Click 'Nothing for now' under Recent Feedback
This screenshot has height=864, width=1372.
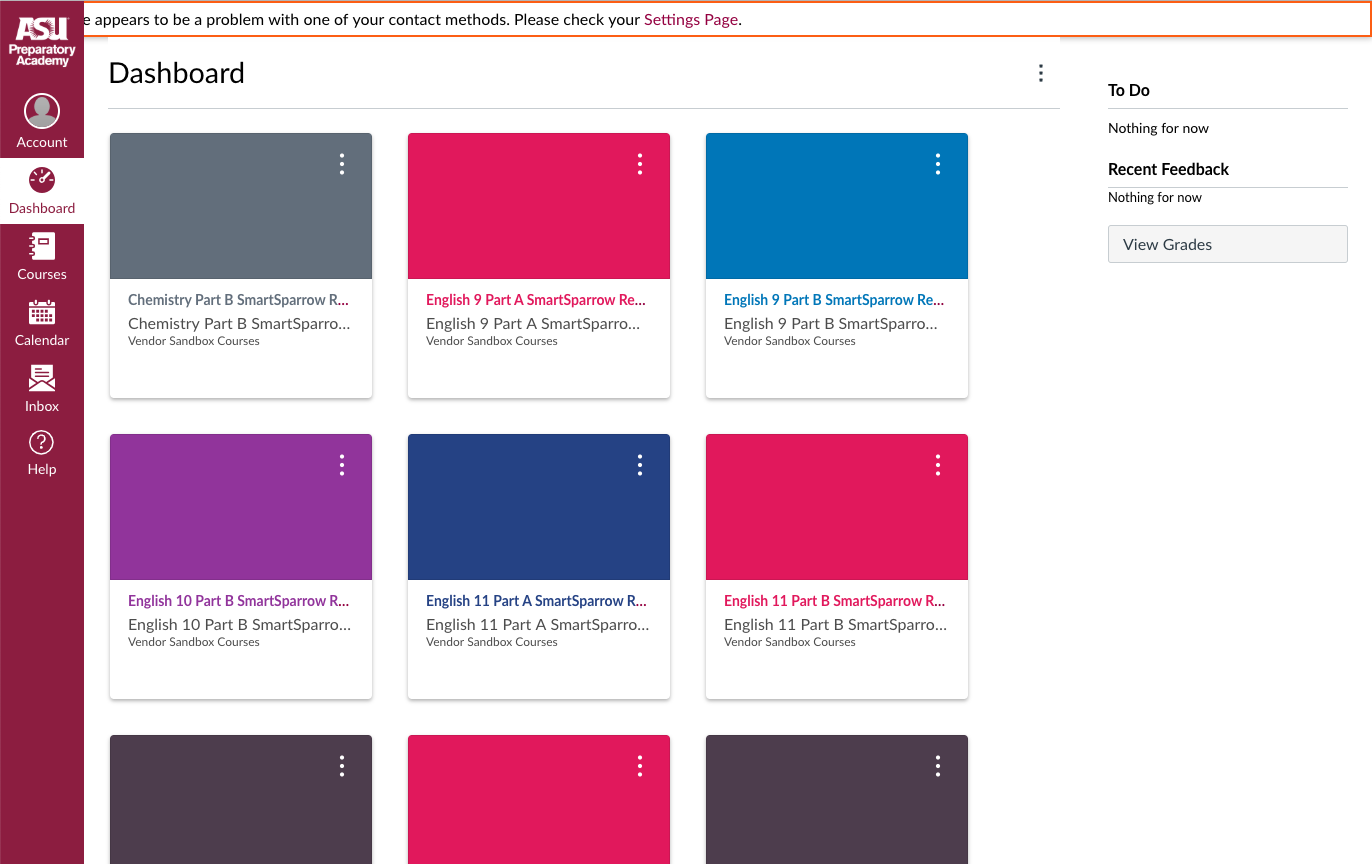click(1155, 197)
